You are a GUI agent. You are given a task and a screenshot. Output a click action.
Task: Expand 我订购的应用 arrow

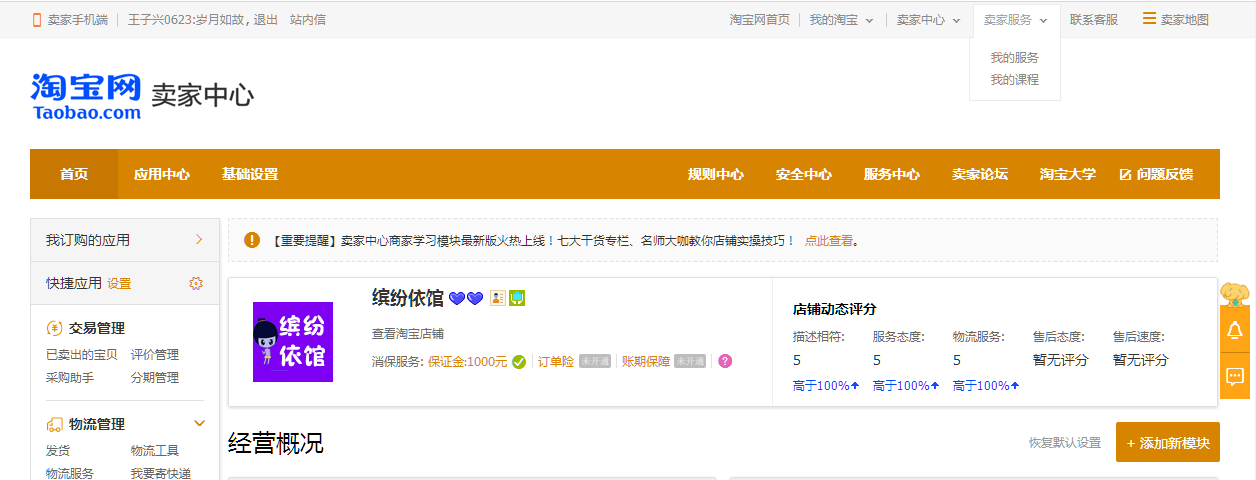199,240
